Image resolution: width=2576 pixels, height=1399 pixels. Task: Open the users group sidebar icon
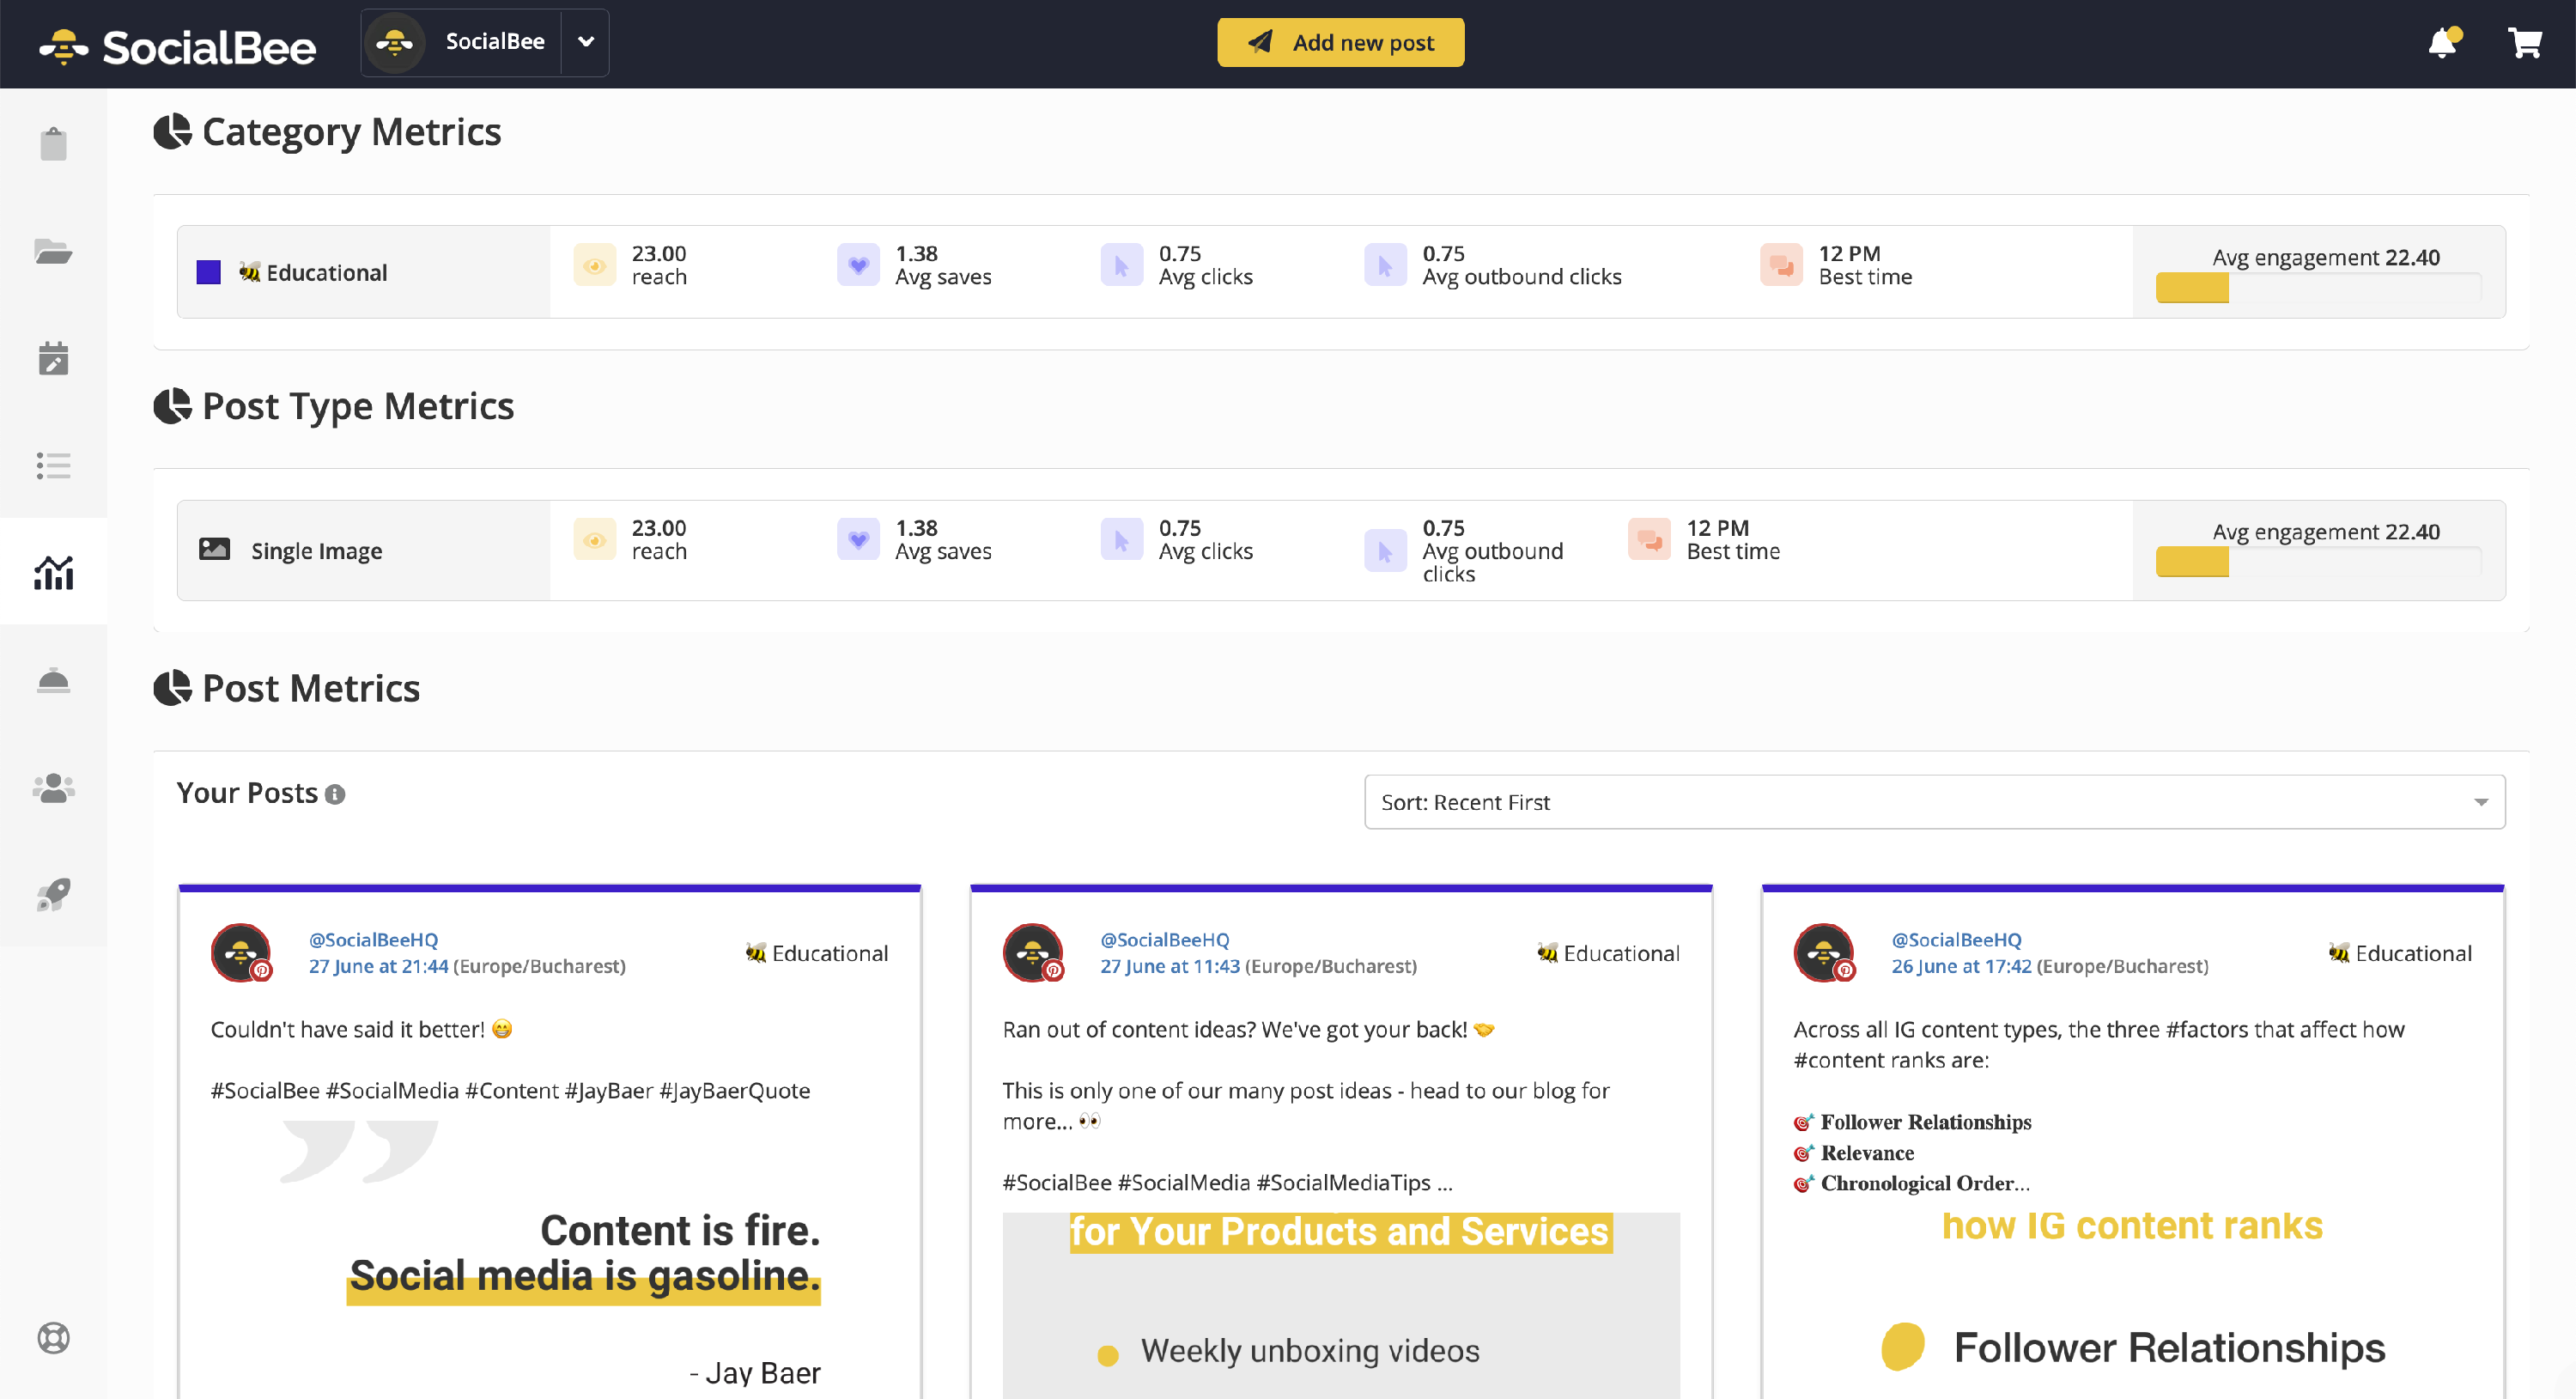pos(53,787)
